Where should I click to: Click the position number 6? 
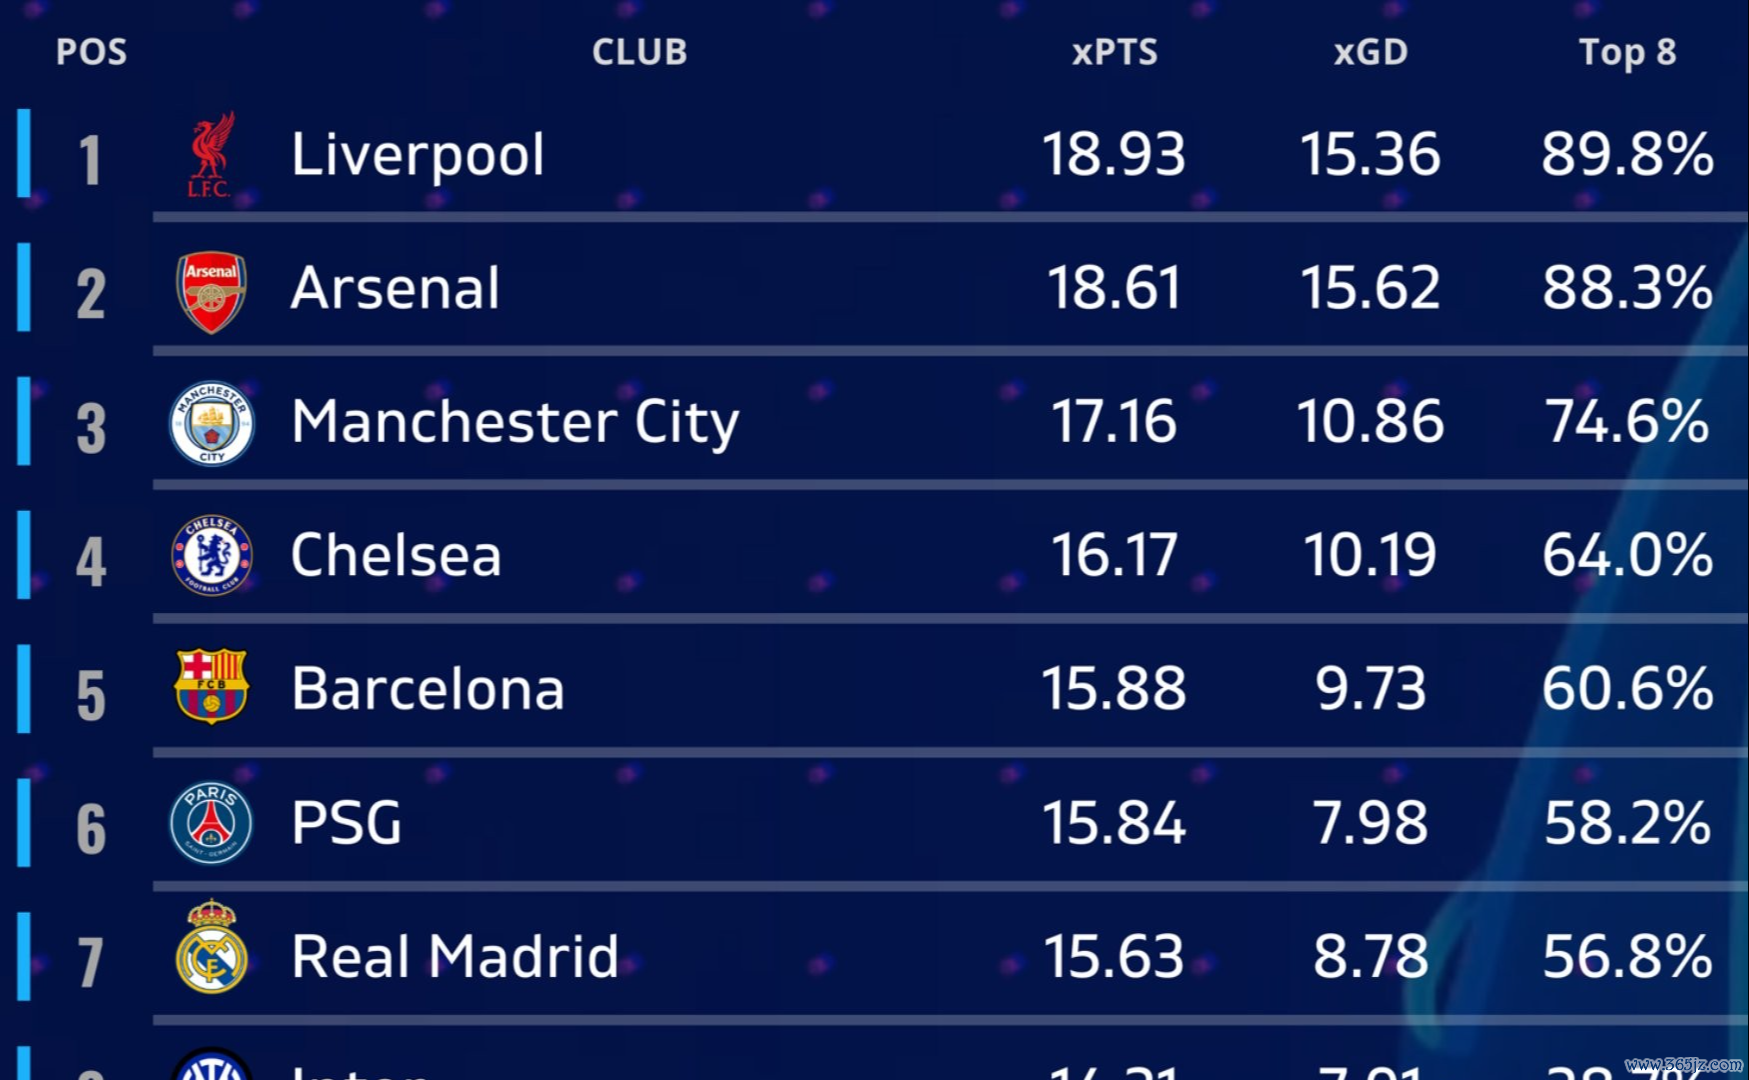(91, 829)
